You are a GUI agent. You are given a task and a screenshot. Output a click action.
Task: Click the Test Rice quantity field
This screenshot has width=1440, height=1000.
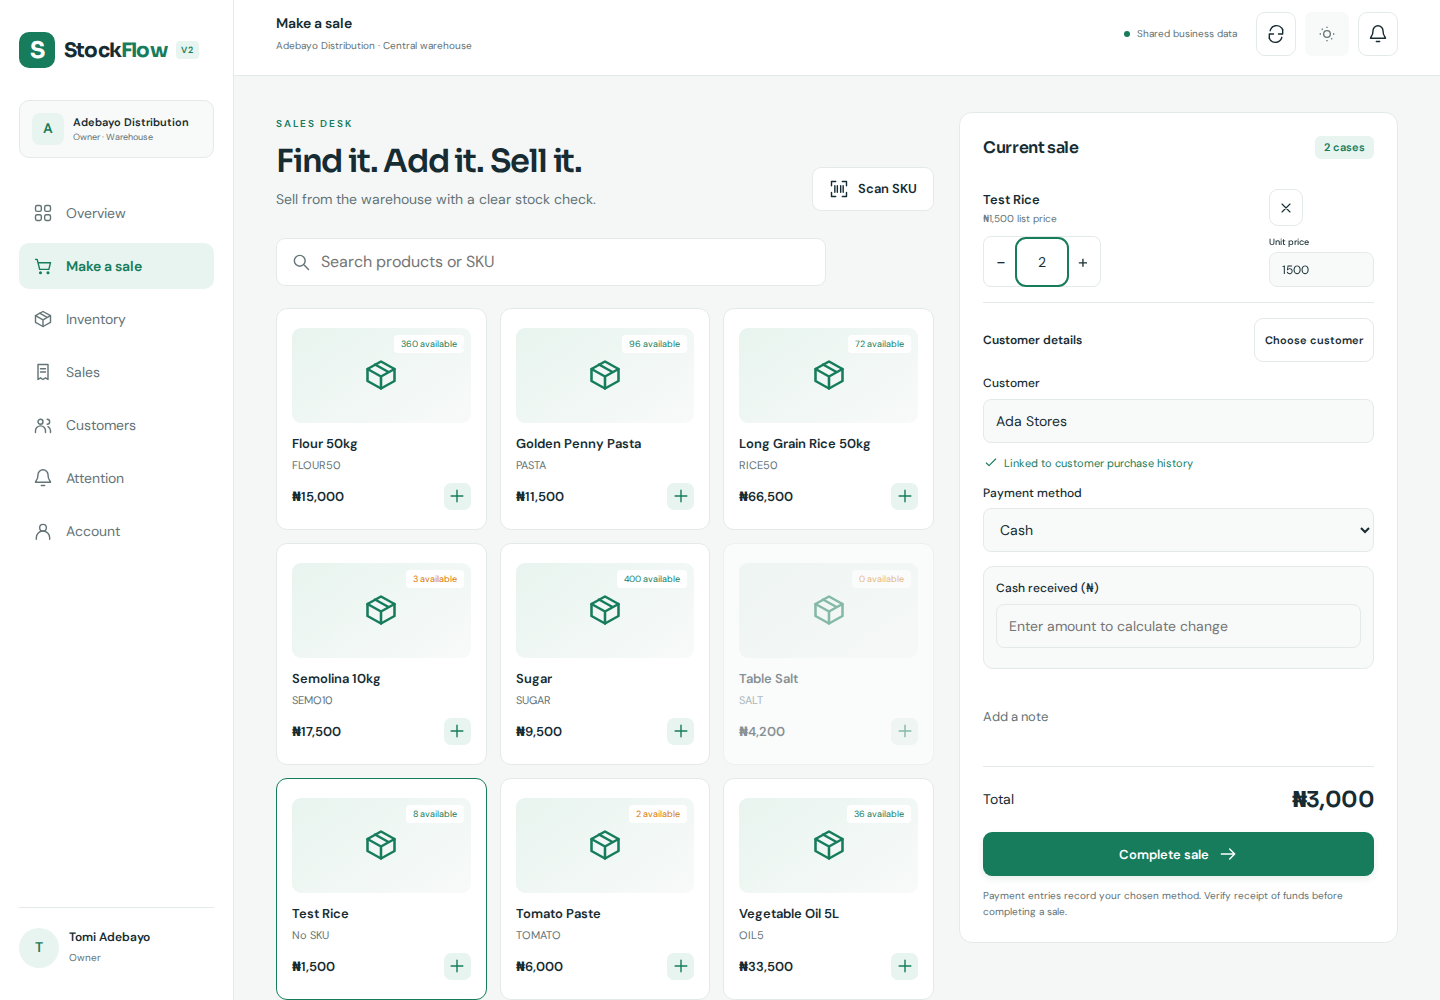(x=1042, y=262)
